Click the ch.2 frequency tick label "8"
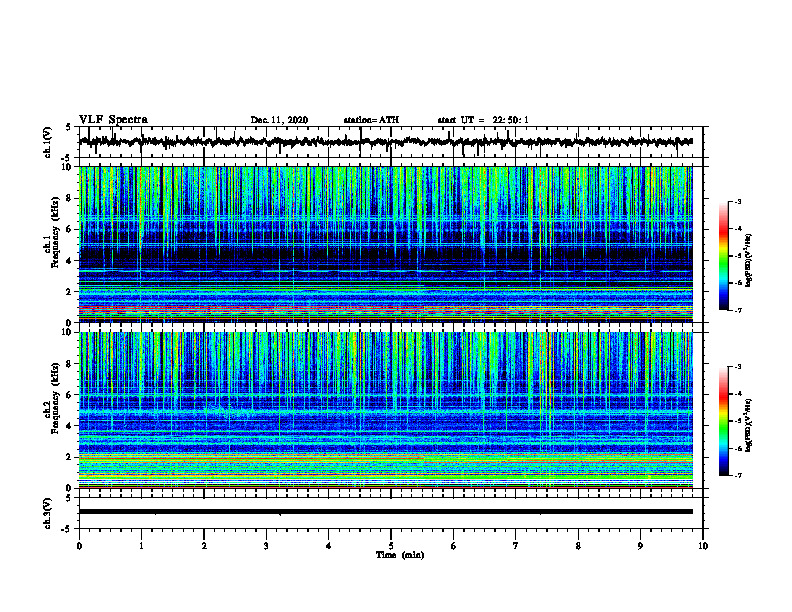Screen dimensions: 792x612 pyautogui.click(x=70, y=364)
